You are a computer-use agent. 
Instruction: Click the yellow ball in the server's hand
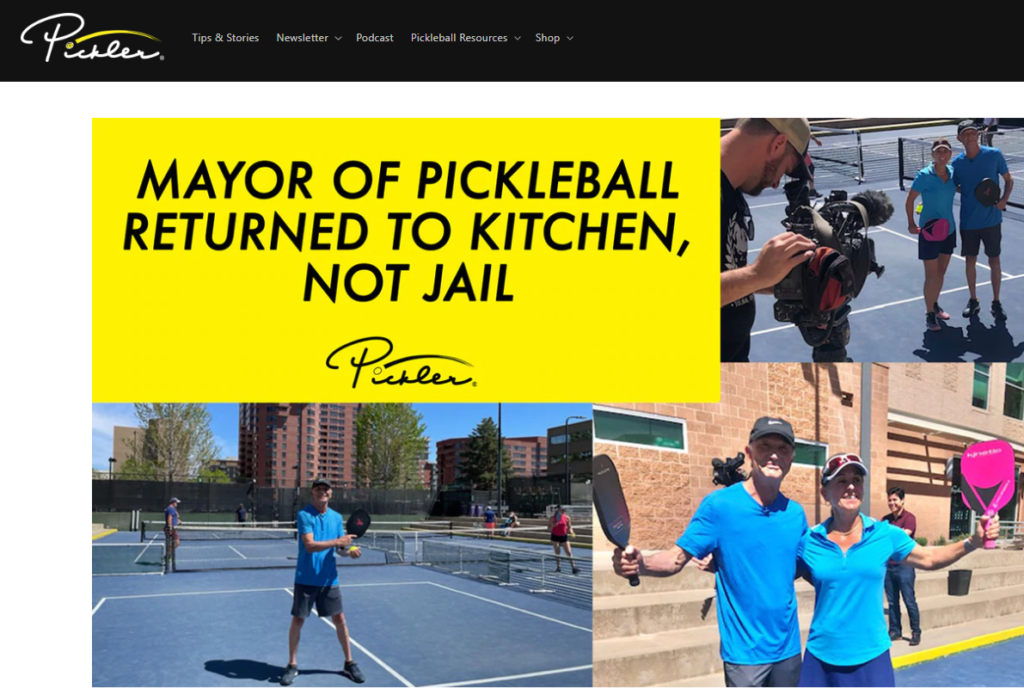tap(353, 550)
